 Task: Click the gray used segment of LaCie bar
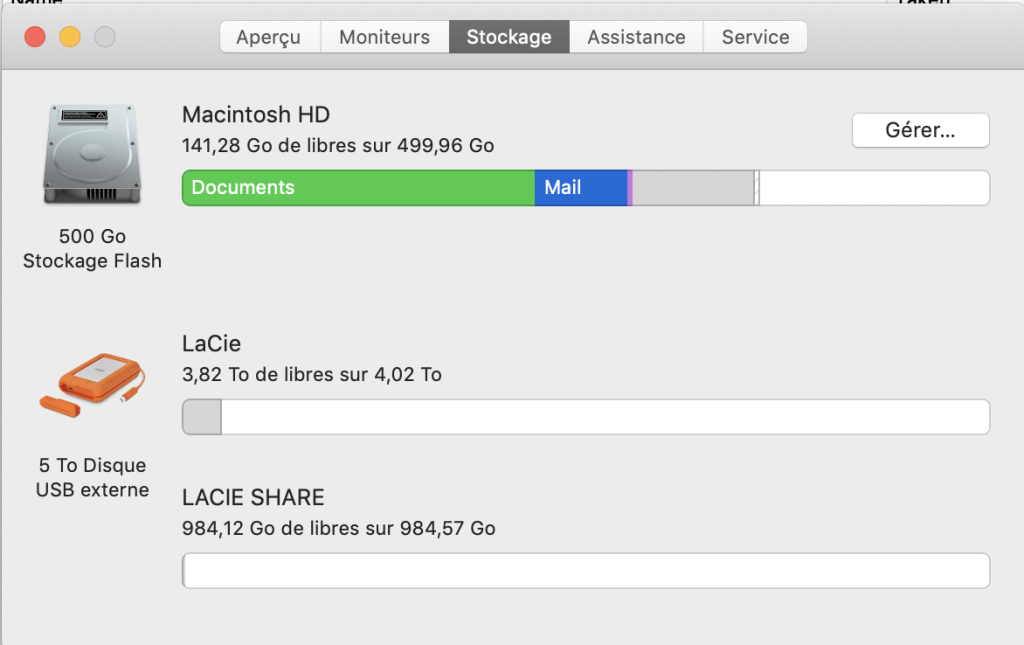coord(202,417)
